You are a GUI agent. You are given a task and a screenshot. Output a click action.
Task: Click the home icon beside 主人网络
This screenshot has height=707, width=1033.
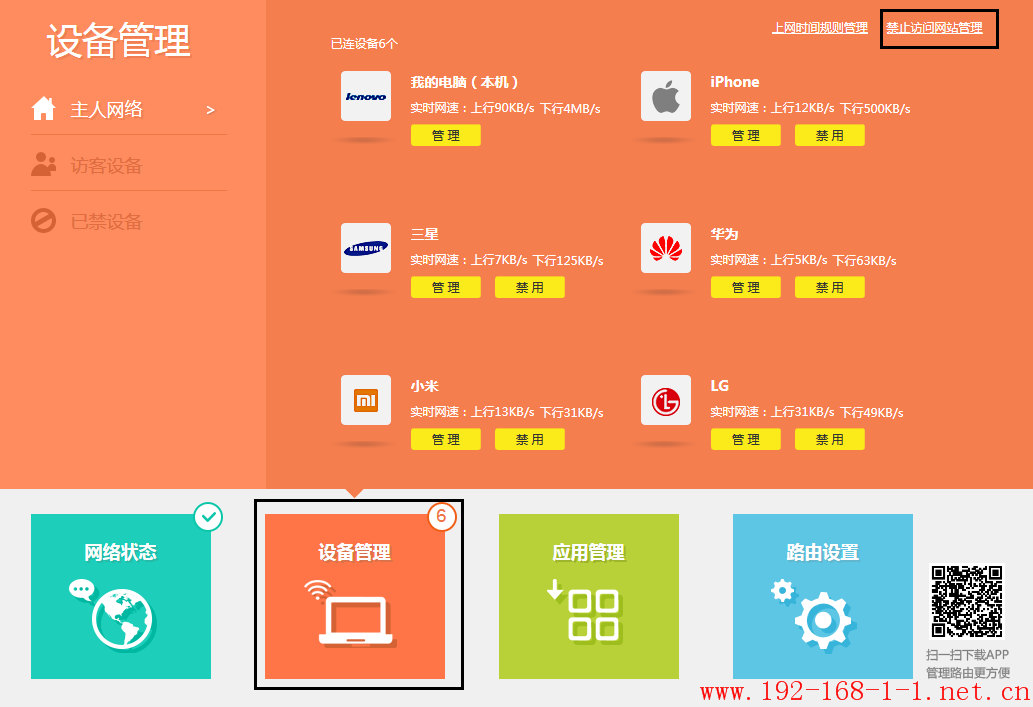(x=43, y=109)
